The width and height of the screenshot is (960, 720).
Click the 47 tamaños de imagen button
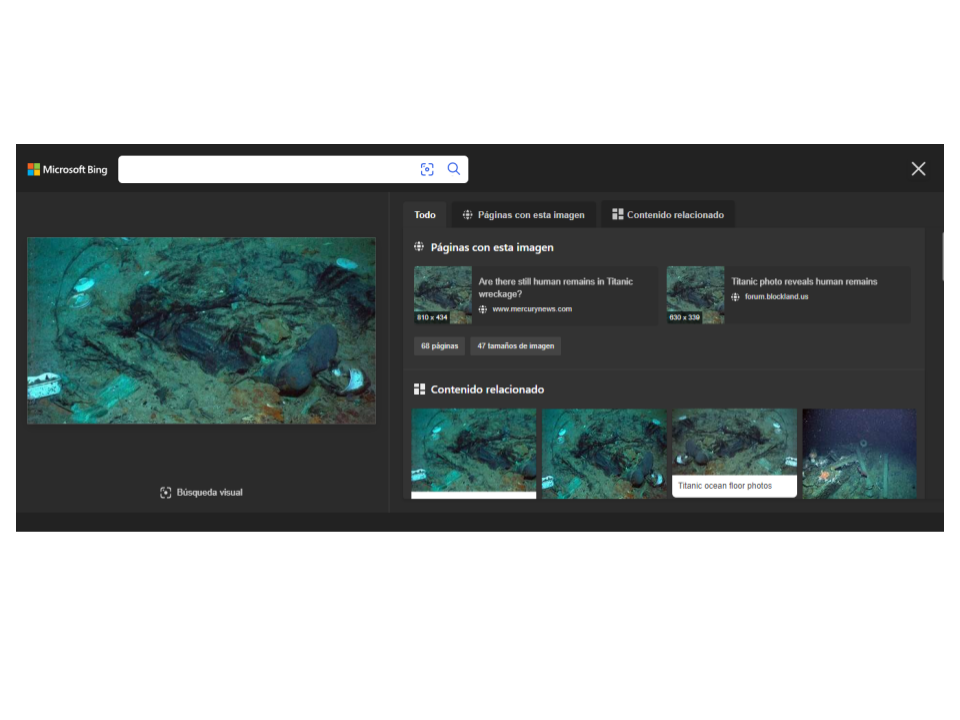pos(516,346)
